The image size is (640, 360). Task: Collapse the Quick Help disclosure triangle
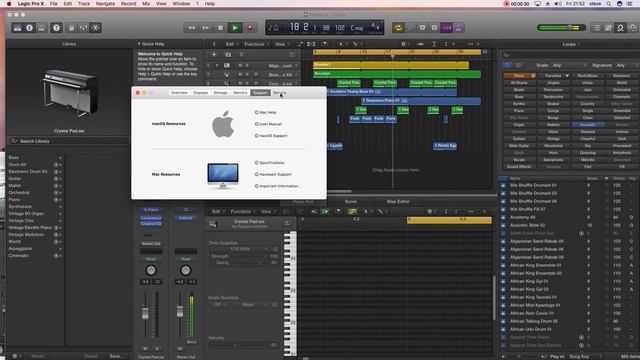pyautogui.click(x=139, y=44)
